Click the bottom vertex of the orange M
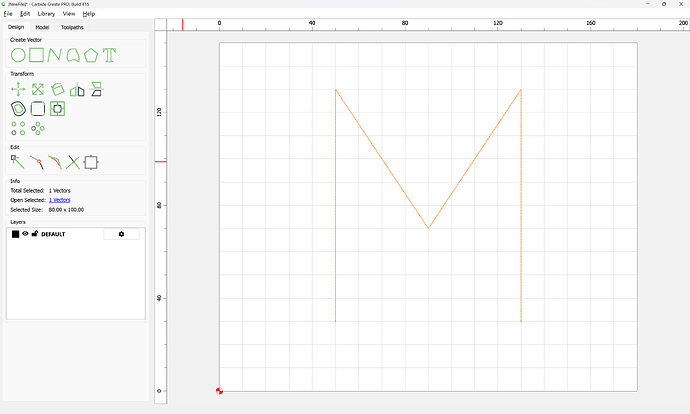Viewport: 690px width, 414px height. (428, 228)
